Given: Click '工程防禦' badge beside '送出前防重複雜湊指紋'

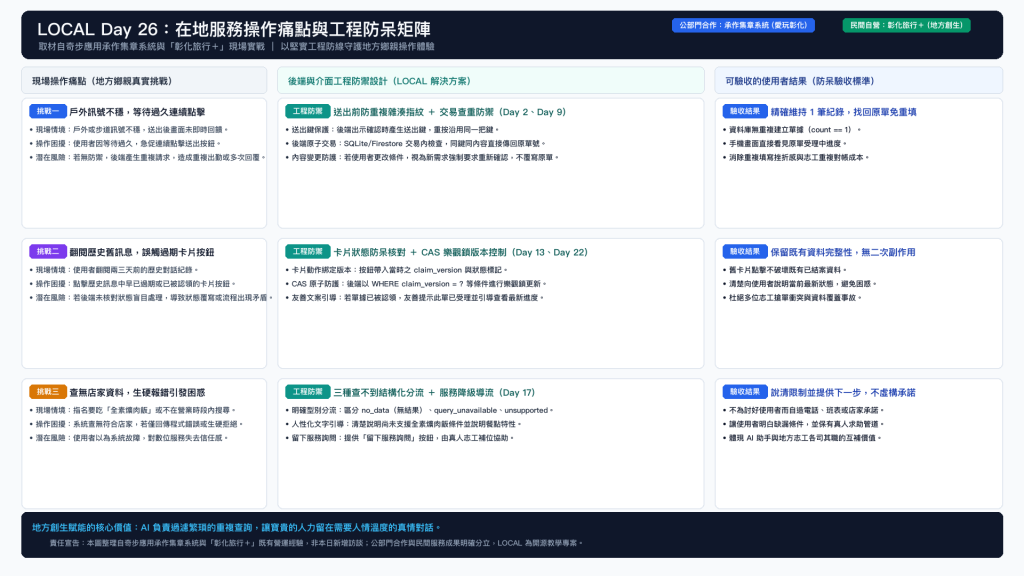Looking at the screenshot, I should click(308, 111).
